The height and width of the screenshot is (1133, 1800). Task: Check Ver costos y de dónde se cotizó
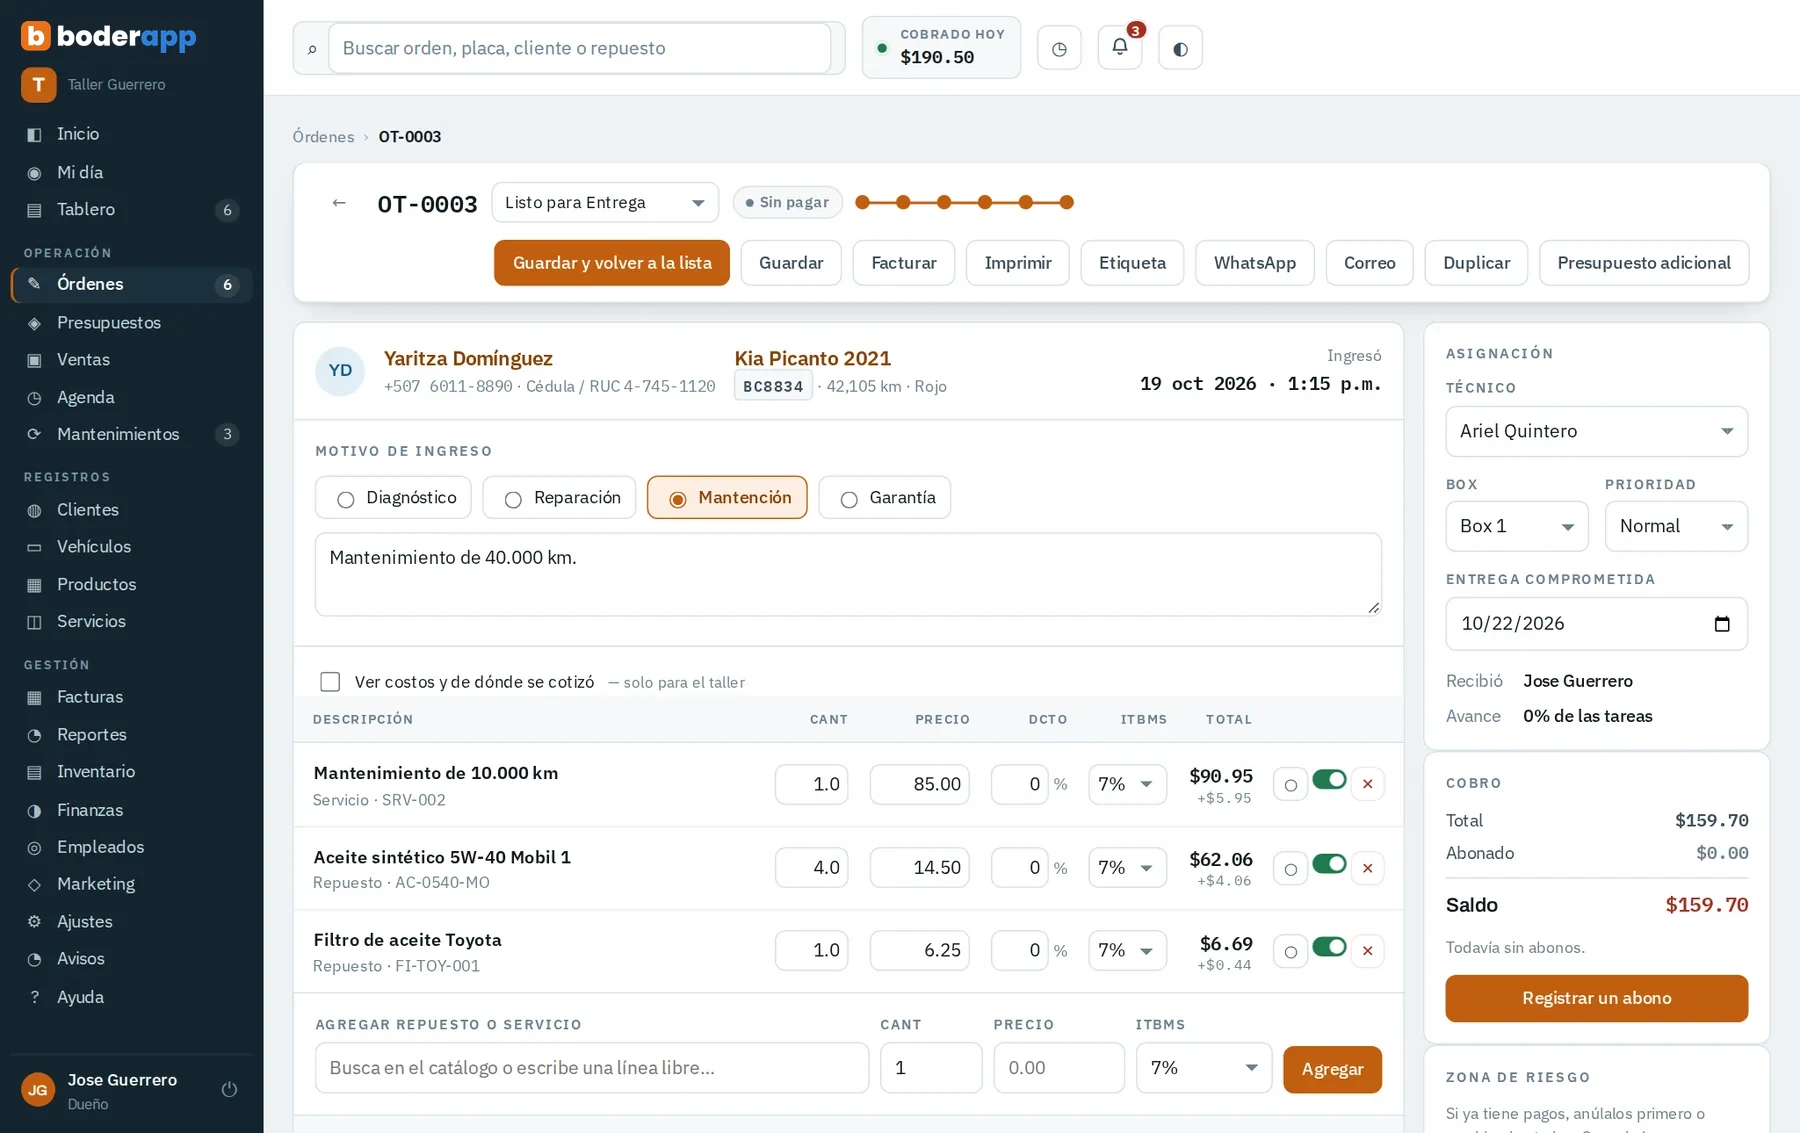(x=330, y=682)
